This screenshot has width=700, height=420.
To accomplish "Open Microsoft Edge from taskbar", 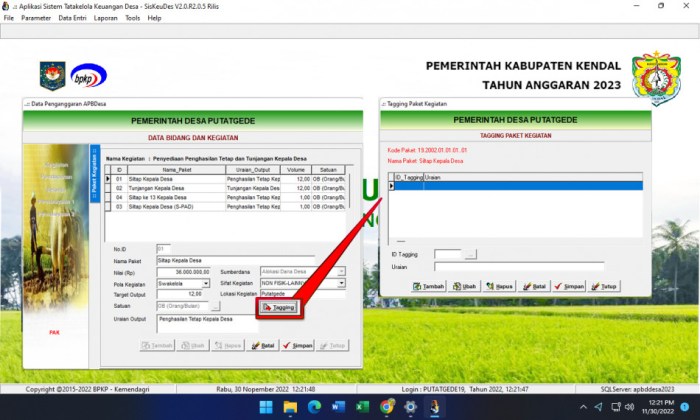I will pos(314,407).
